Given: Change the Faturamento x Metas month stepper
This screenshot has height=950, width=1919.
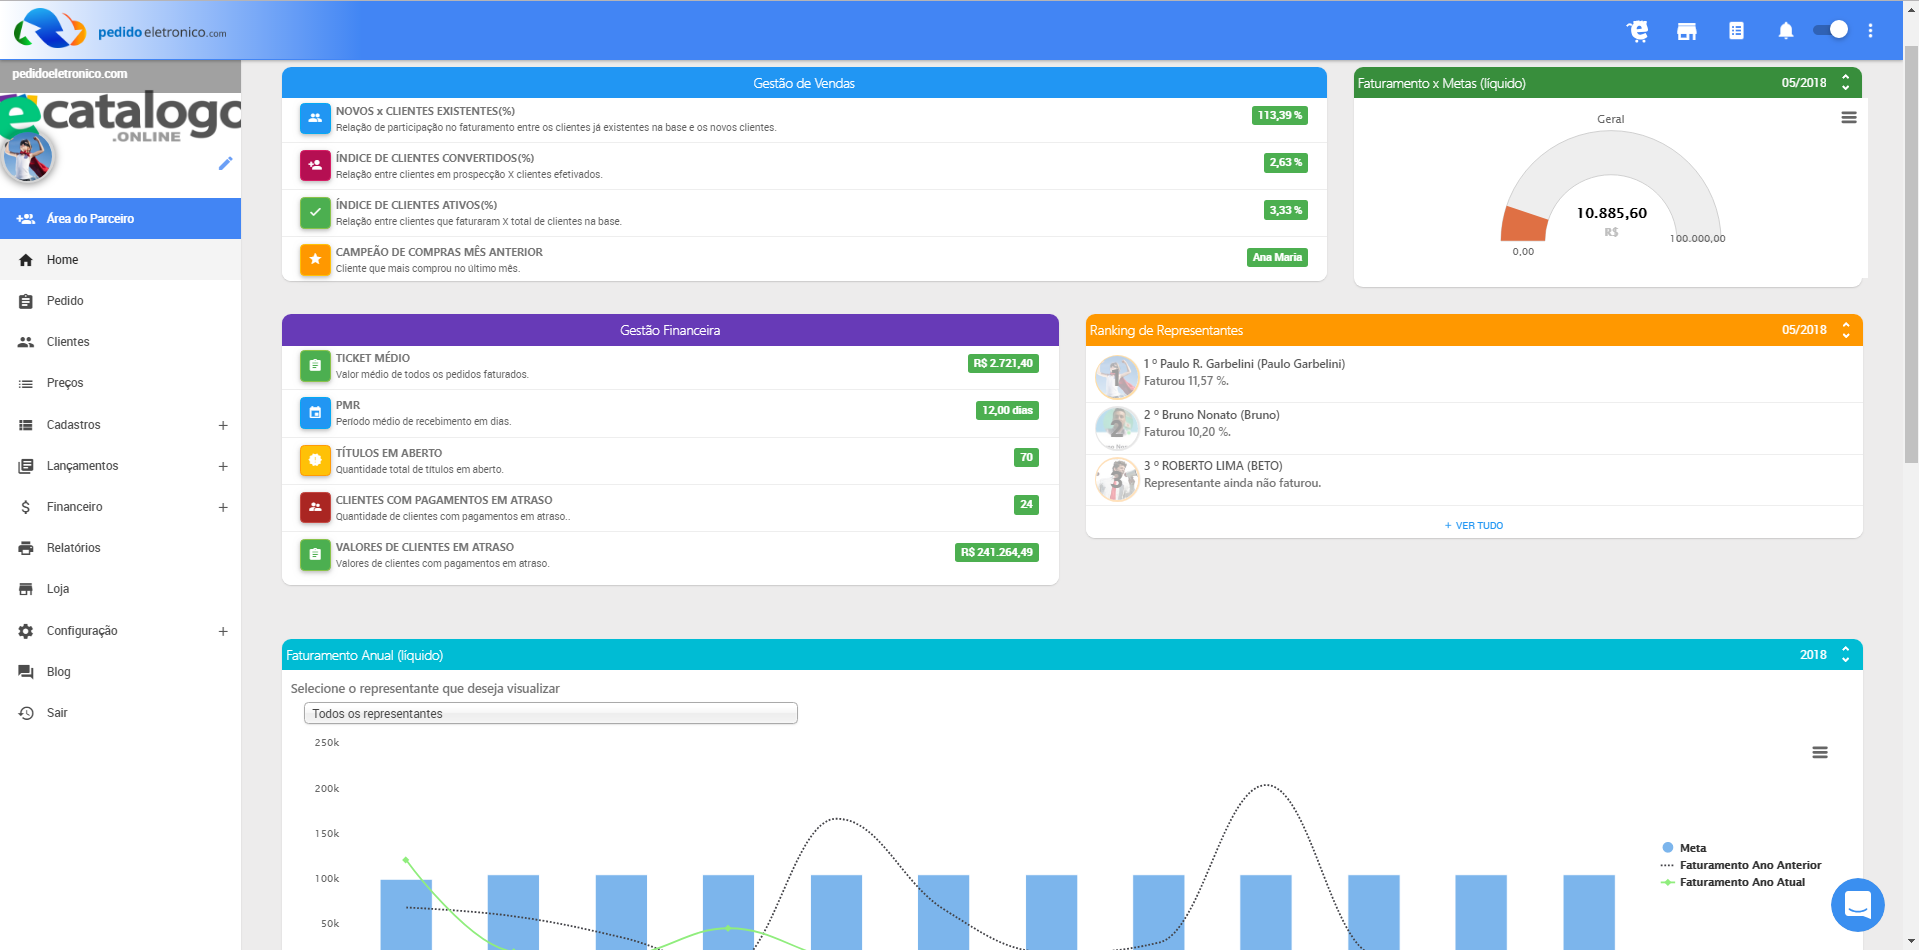Looking at the screenshot, I should [1846, 83].
